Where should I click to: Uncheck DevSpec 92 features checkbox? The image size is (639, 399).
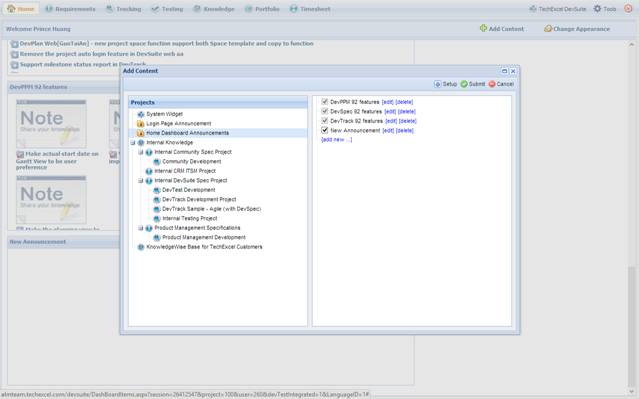point(324,111)
